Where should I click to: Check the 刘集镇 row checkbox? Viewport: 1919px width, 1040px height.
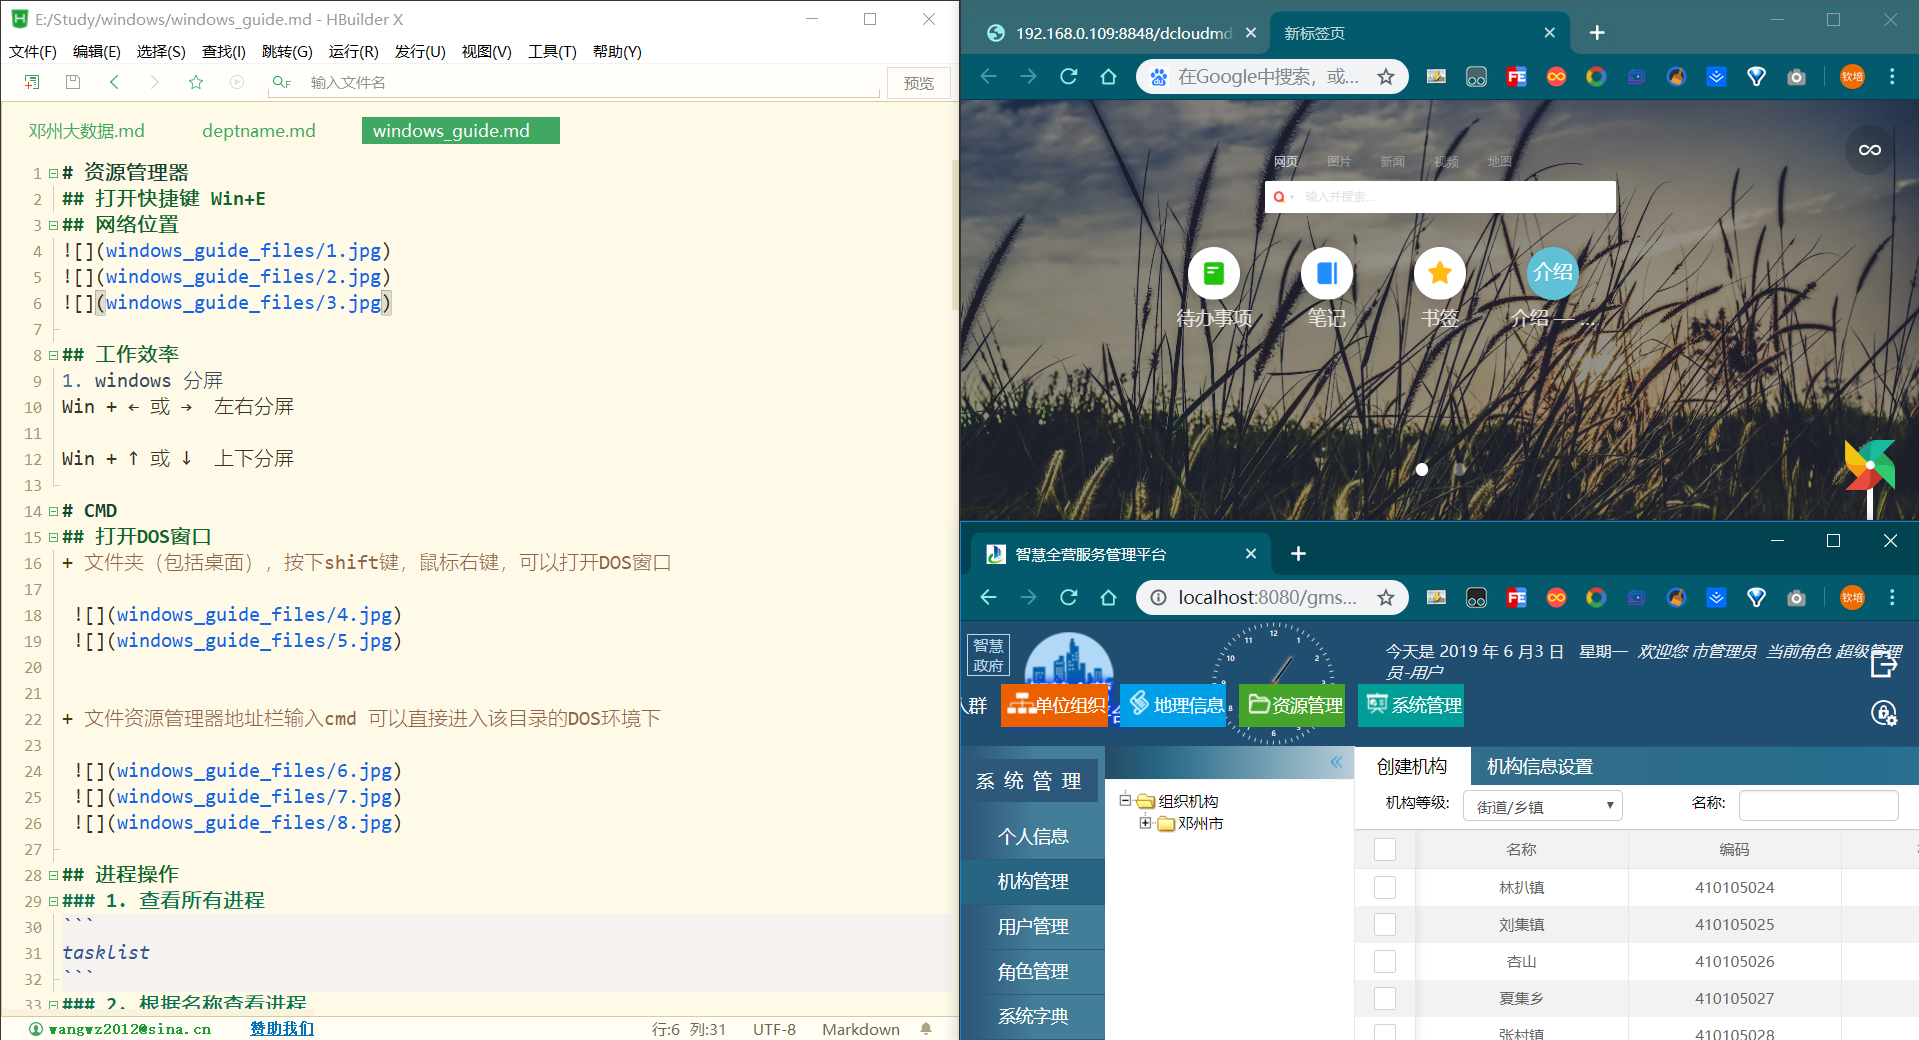point(1385,924)
